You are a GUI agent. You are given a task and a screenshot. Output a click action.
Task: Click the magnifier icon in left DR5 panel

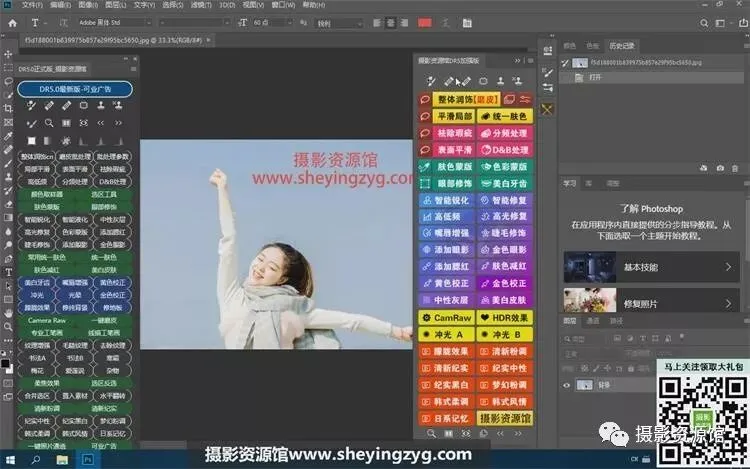click(49, 123)
